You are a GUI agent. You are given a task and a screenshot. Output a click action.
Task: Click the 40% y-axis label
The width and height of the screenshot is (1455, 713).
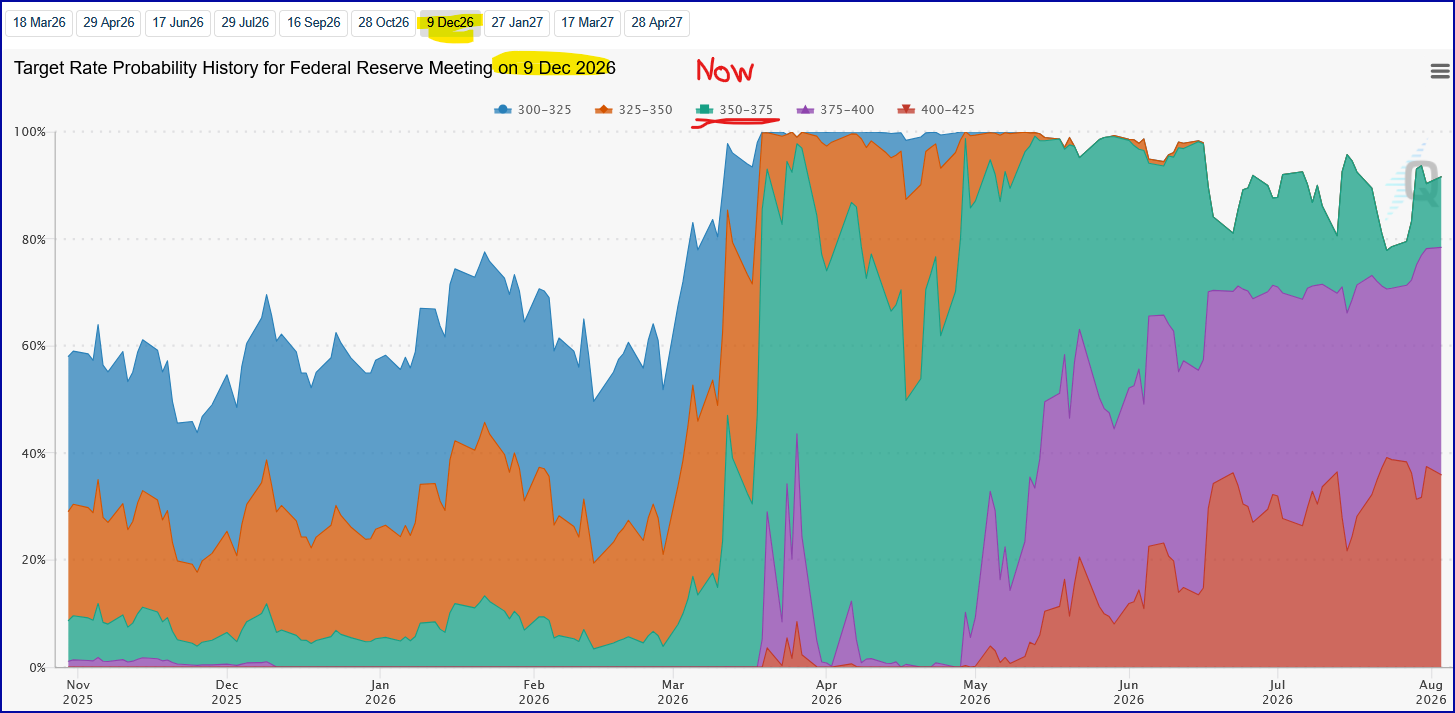[33, 453]
